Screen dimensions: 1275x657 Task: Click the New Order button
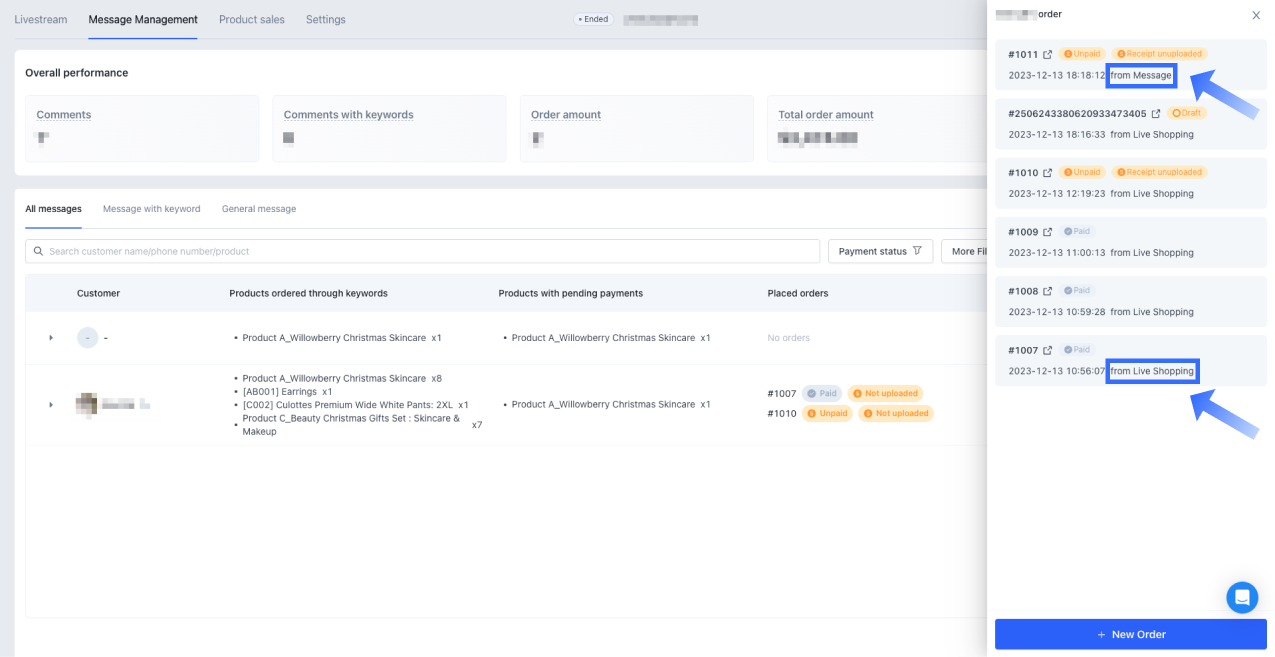pos(1130,634)
